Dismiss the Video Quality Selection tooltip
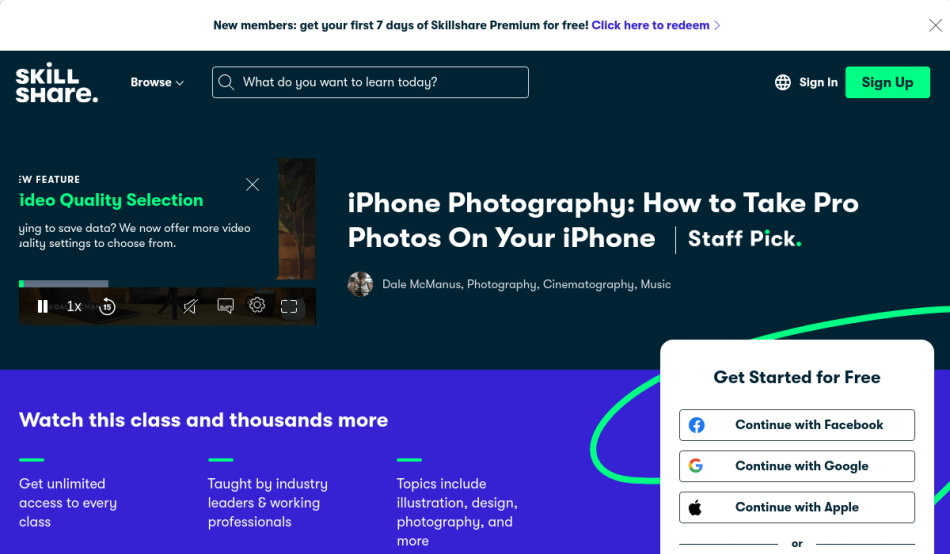The image size is (950, 554). [253, 184]
